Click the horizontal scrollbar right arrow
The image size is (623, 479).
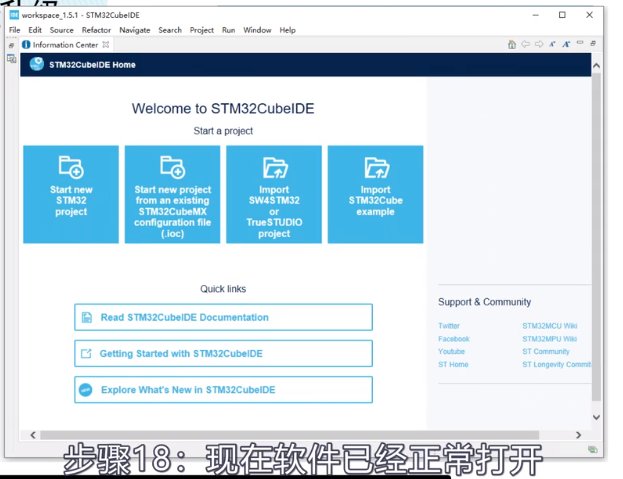(578, 435)
